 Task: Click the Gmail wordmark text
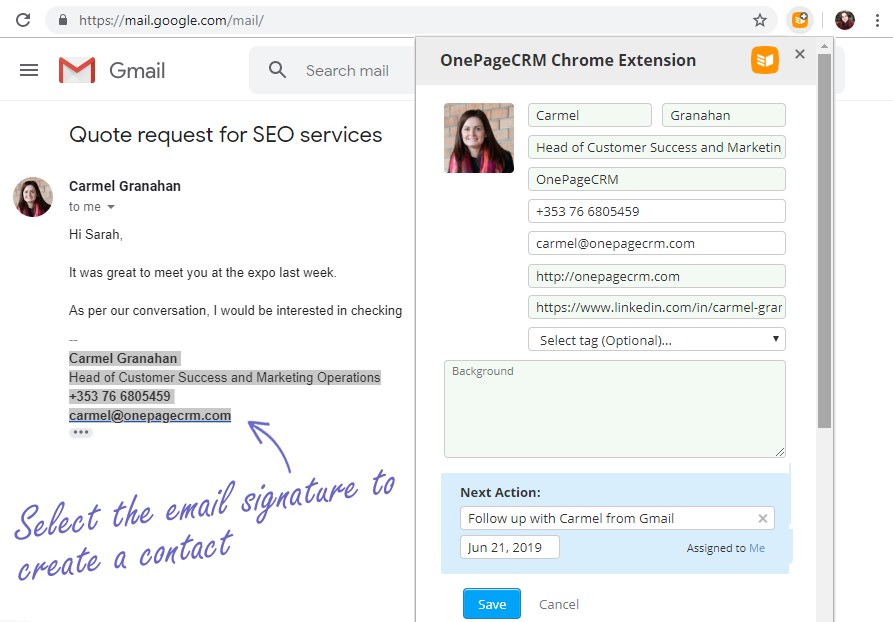click(x=137, y=71)
